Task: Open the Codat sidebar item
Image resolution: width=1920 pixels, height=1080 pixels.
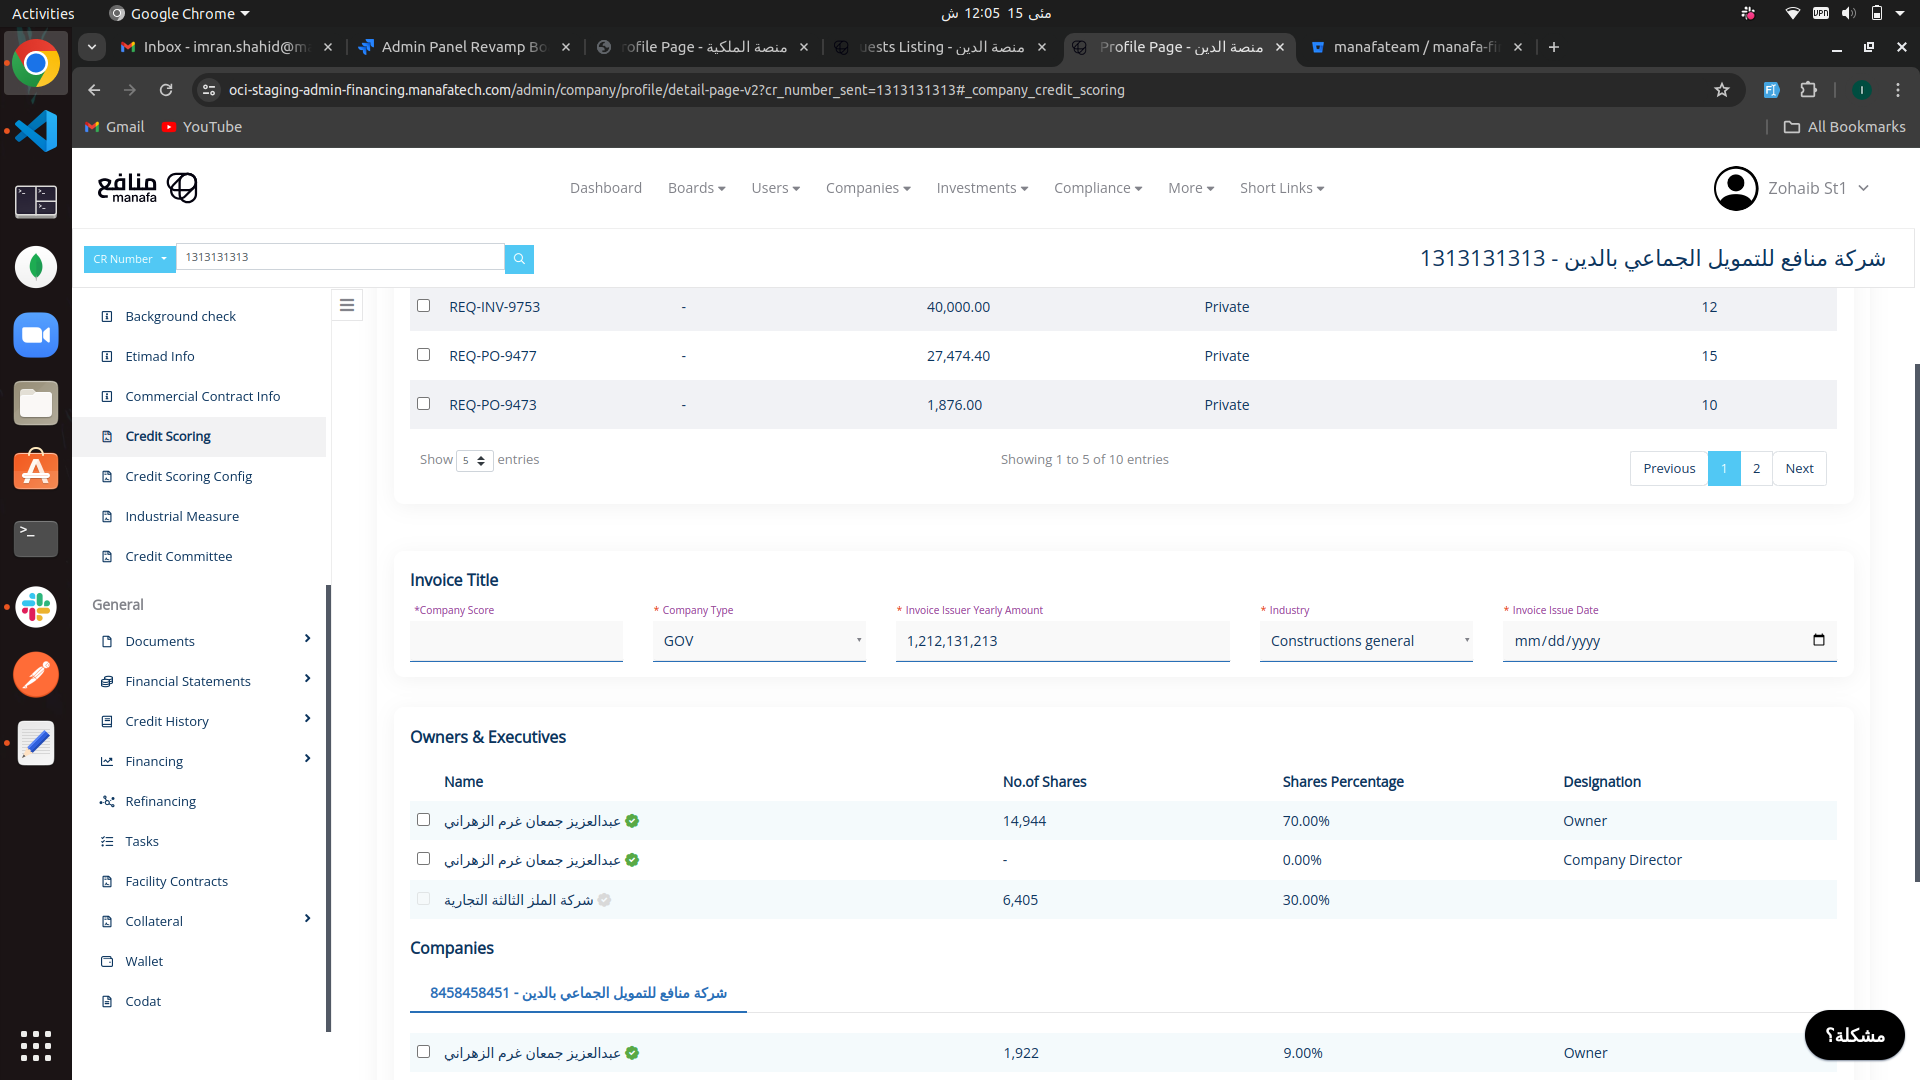Action: tap(142, 1001)
